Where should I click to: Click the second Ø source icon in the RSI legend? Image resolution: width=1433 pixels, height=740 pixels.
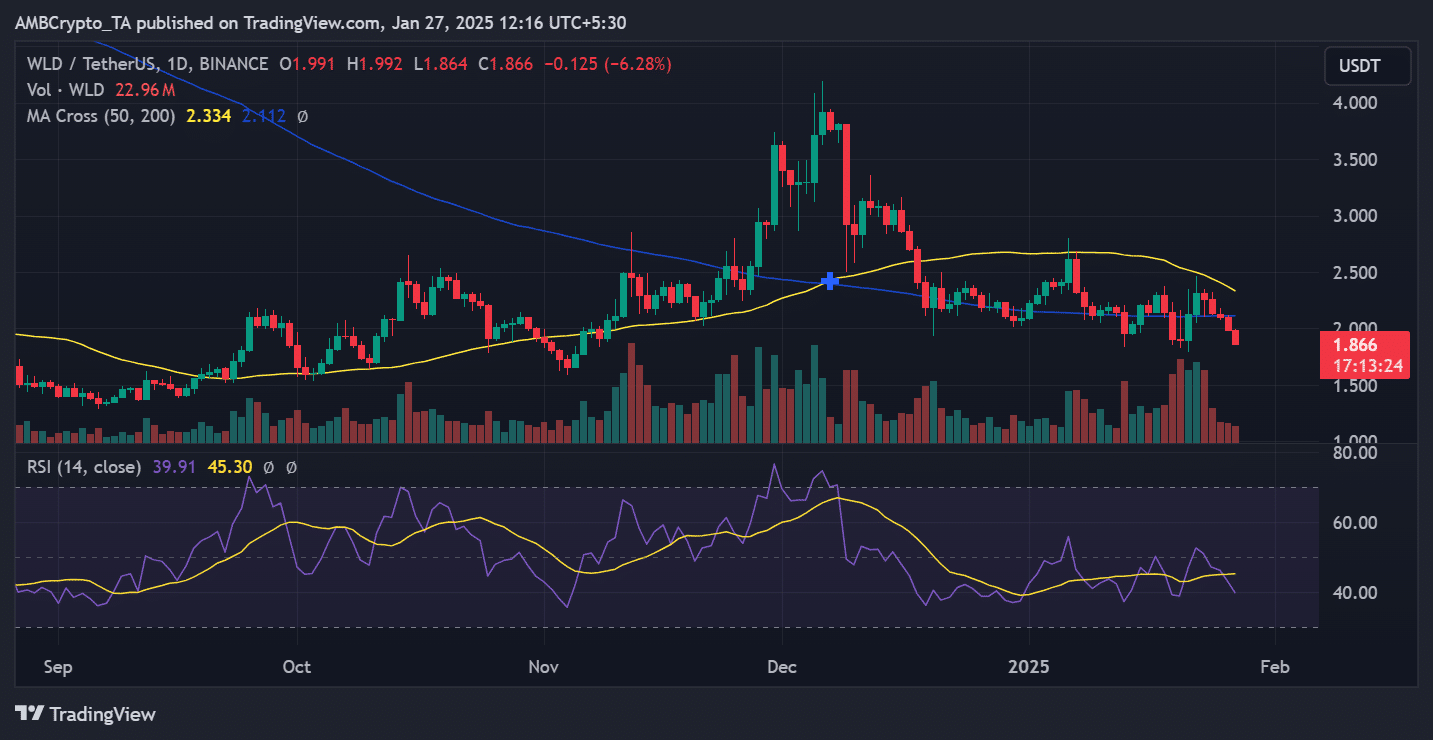(291, 466)
